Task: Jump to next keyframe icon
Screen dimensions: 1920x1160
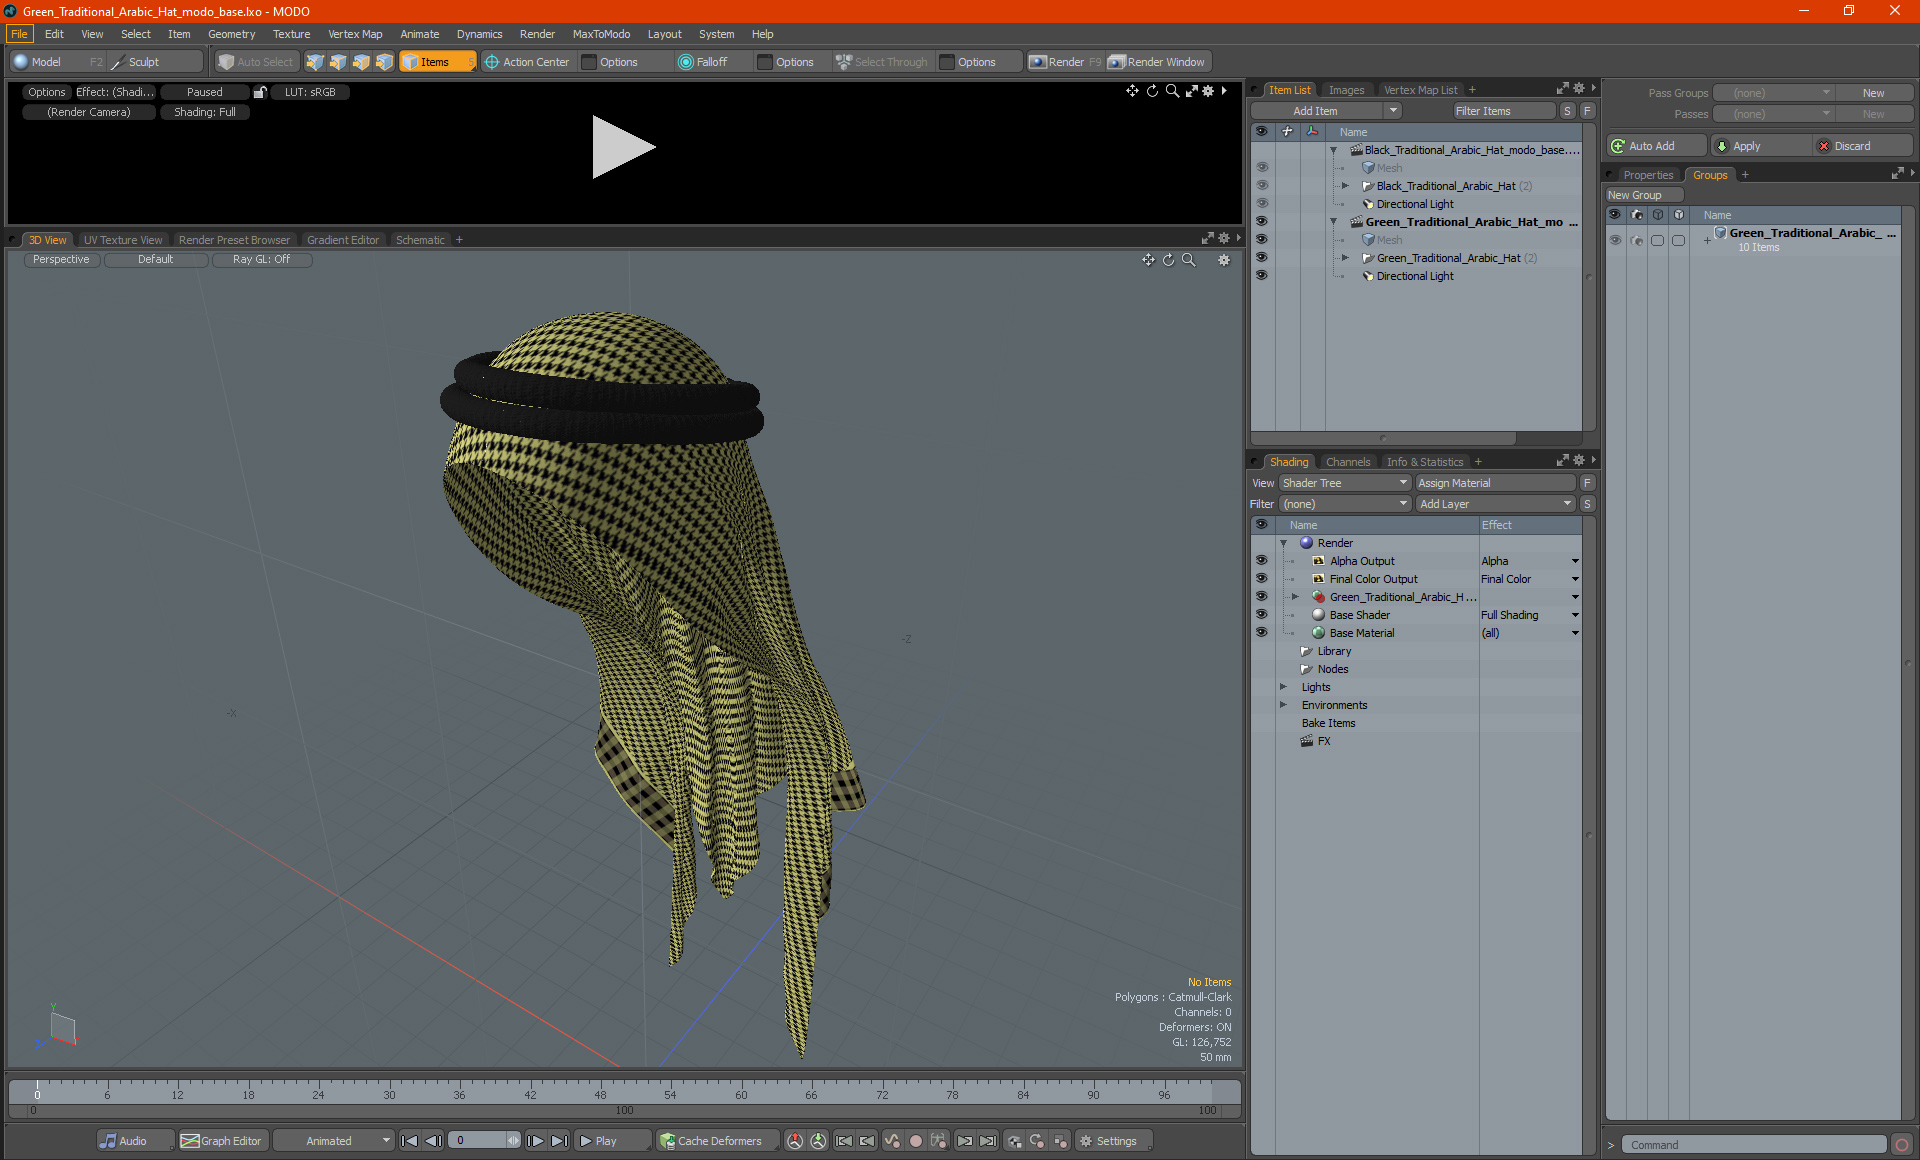Action: [965, 1141]
